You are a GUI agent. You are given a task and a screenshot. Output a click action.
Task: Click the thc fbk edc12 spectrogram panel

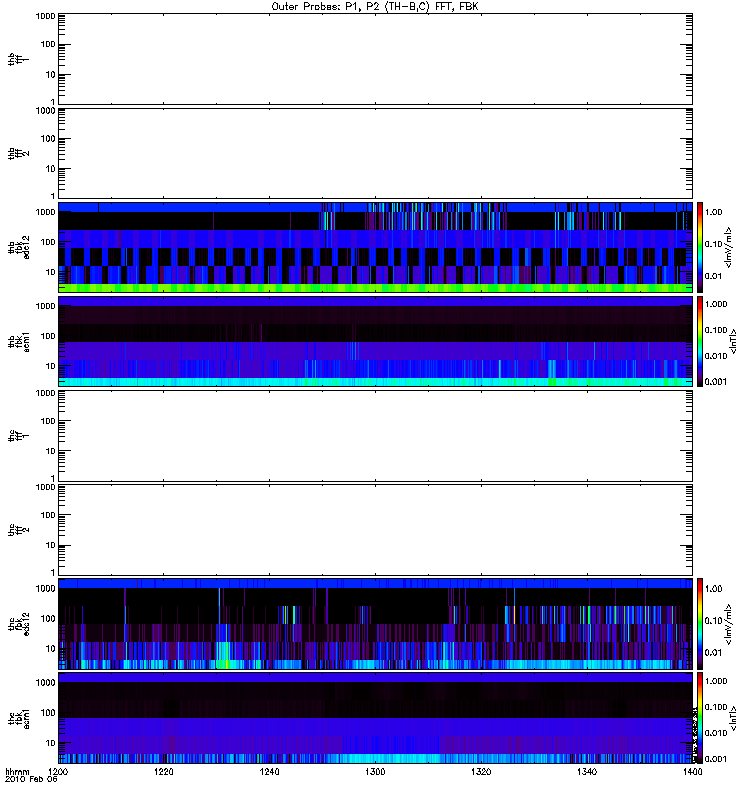click(x=375, y=624)
